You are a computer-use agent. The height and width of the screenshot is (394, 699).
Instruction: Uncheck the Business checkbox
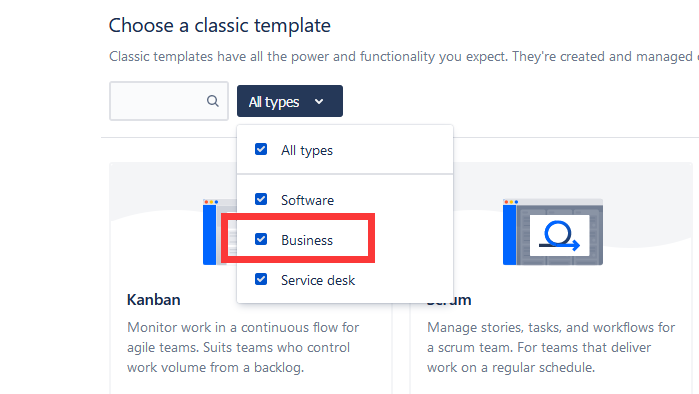point(261,239)
